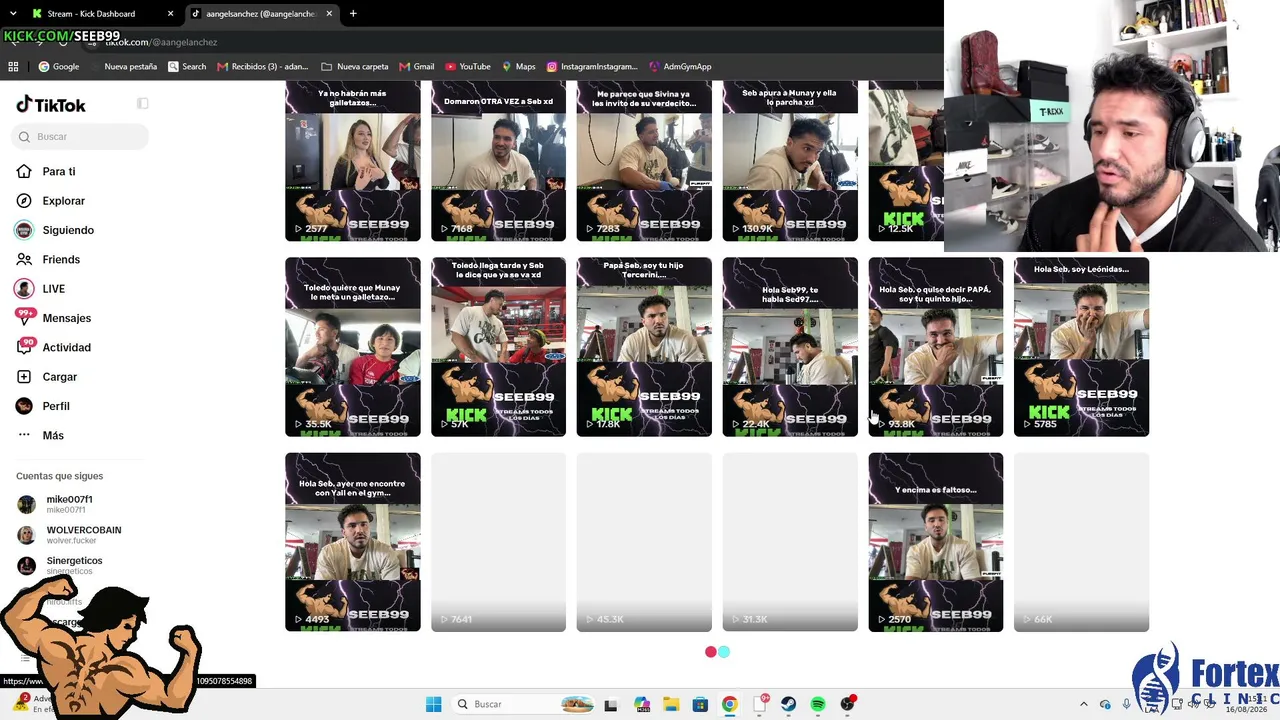Open Perfil avatar icon
1280x720 pixels.
[x=24, y=406]
